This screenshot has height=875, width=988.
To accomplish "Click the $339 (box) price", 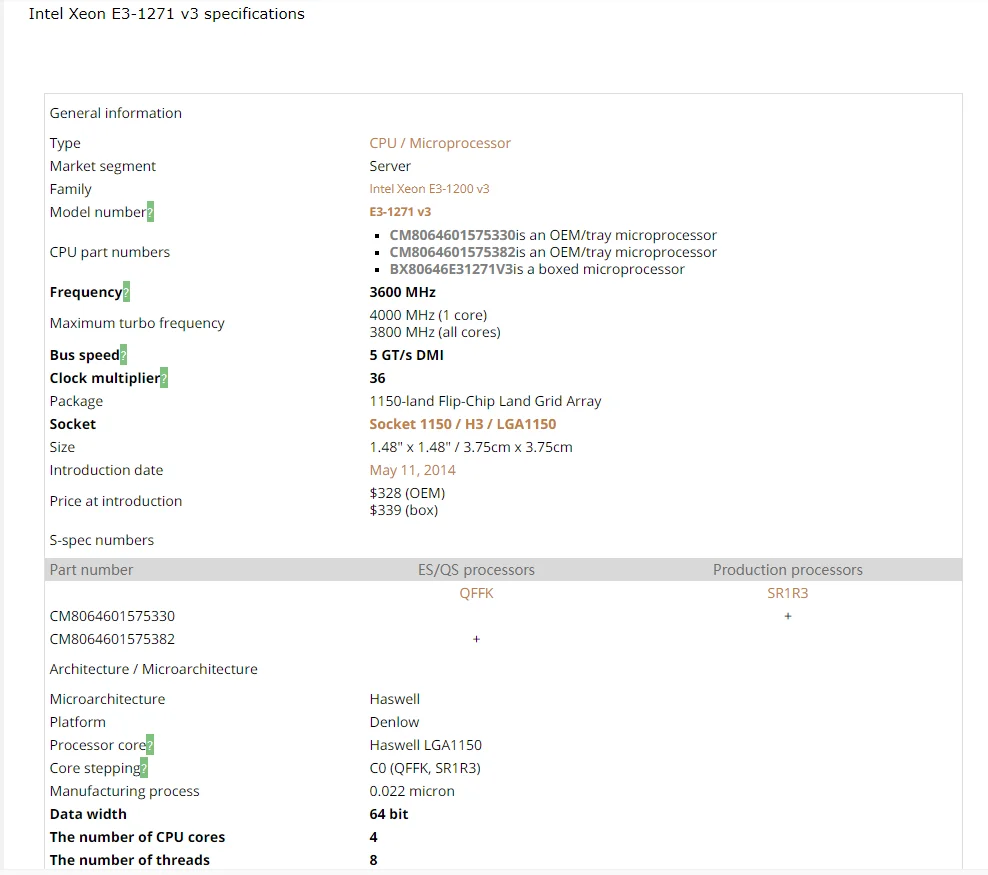I will 403,510.
